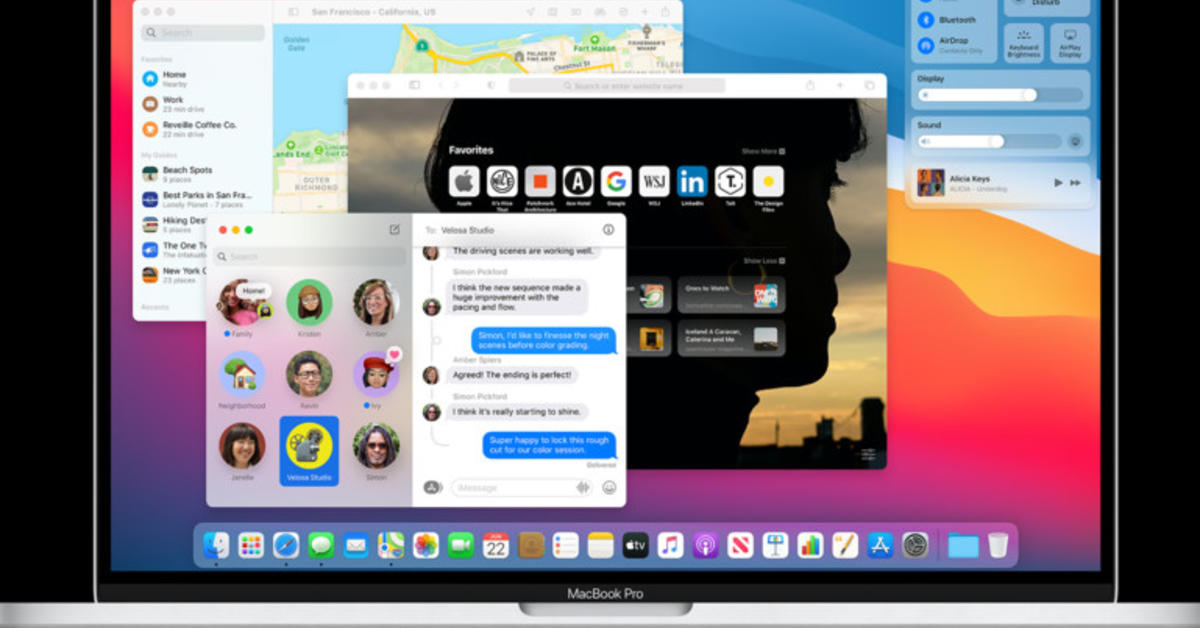The image size is (1200, 628).
Task: Toggle the Safari sidebar
Action: tap(414, 86)
